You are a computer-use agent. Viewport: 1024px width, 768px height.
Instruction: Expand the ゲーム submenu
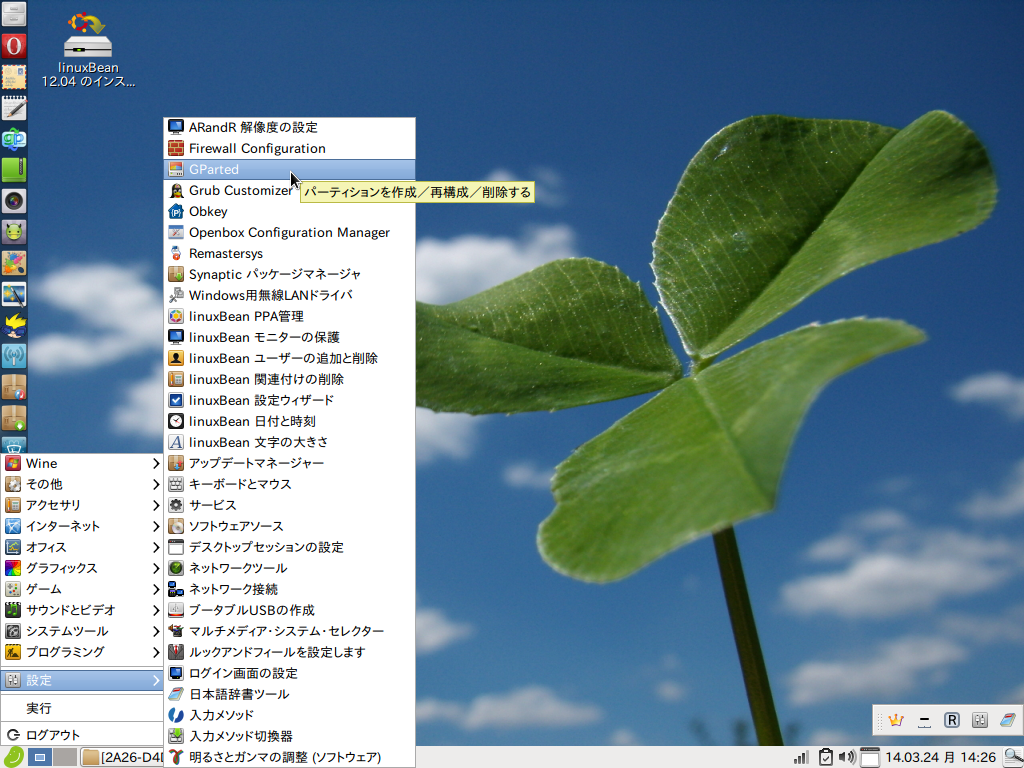point(82,589)
